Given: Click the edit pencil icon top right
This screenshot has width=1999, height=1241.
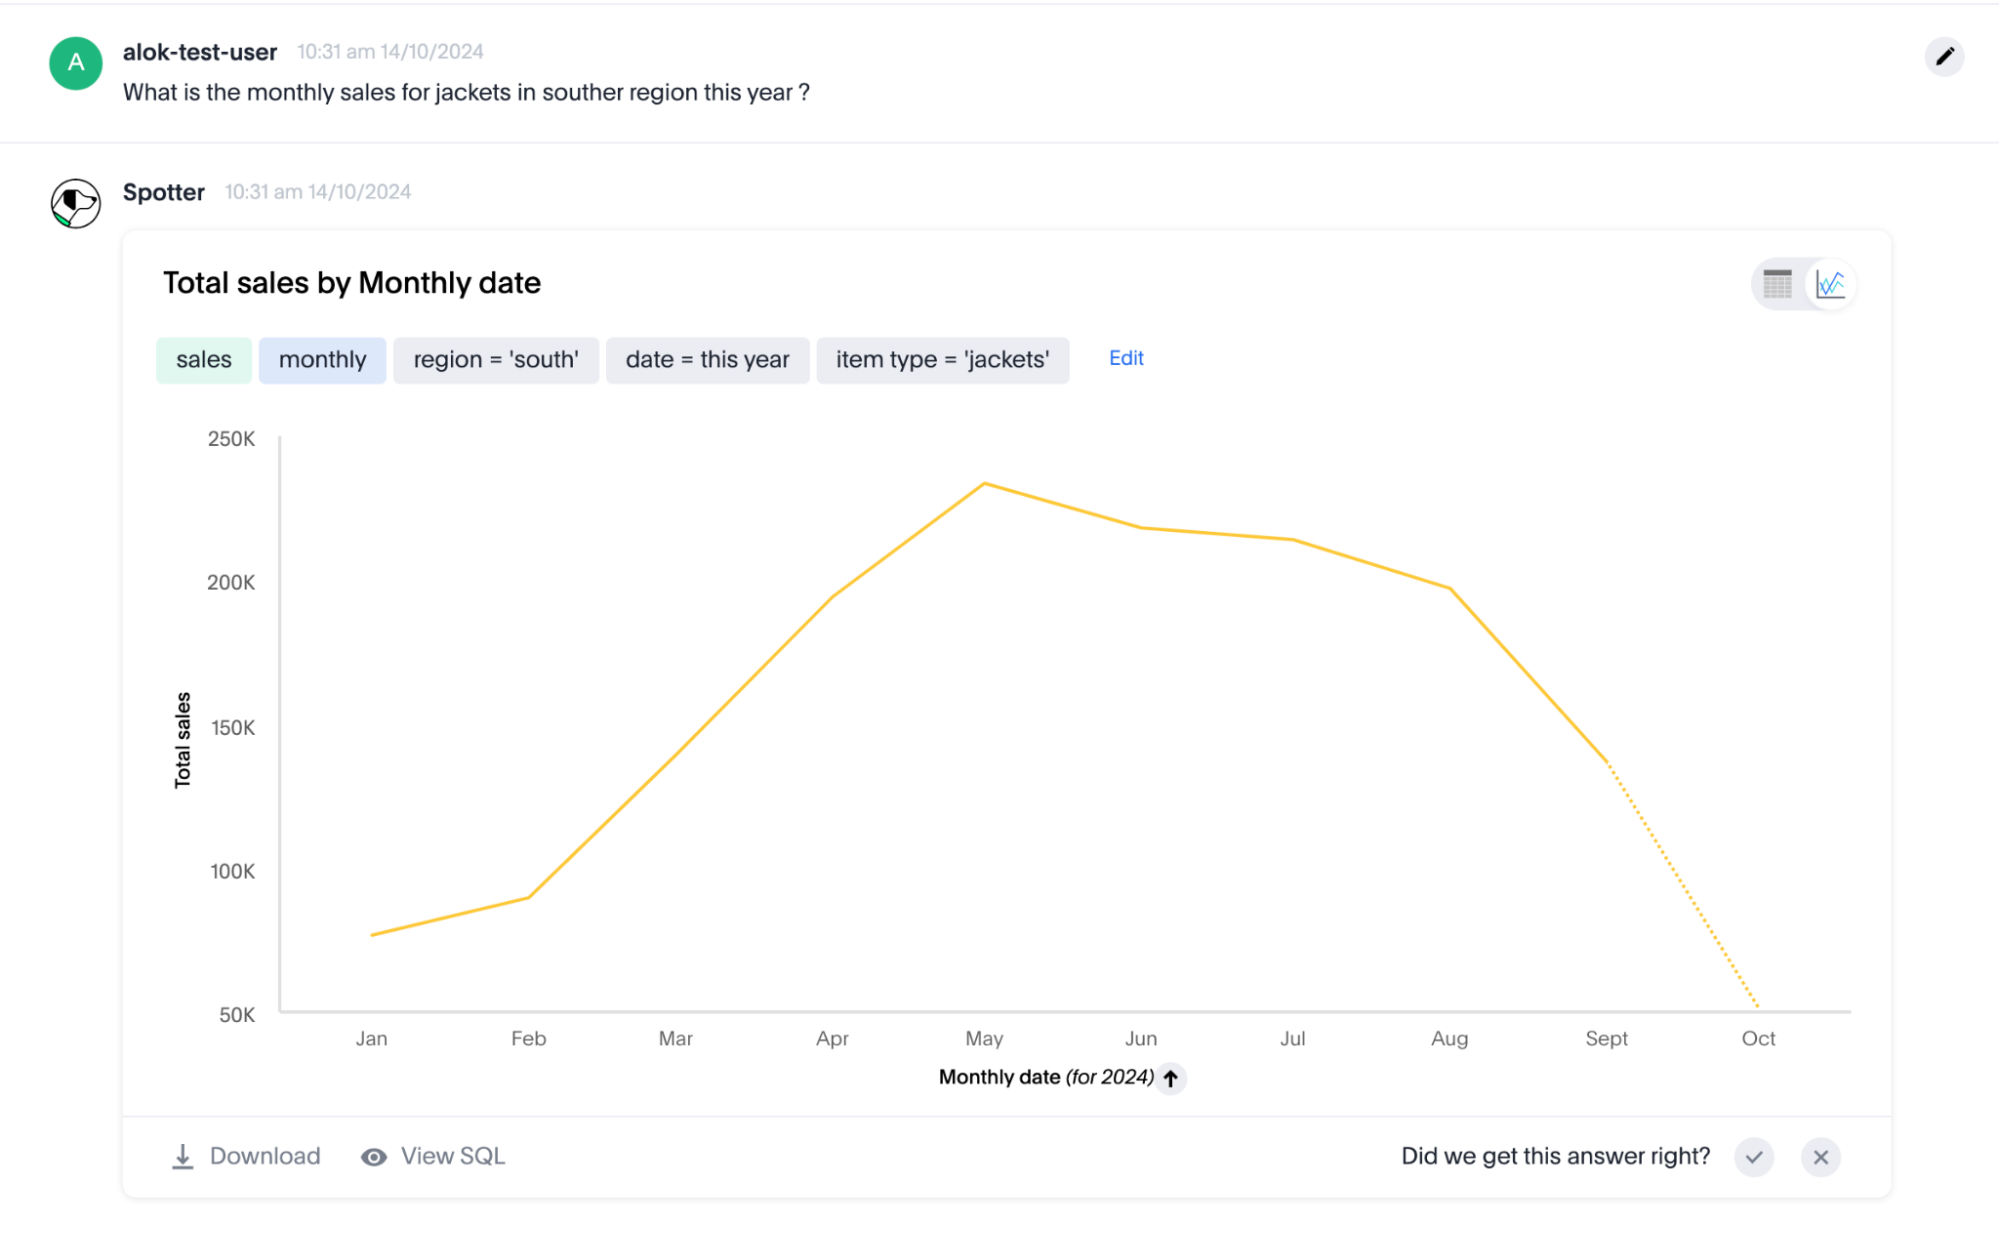Looking at the screenshot, I should tap(1944, 57).
